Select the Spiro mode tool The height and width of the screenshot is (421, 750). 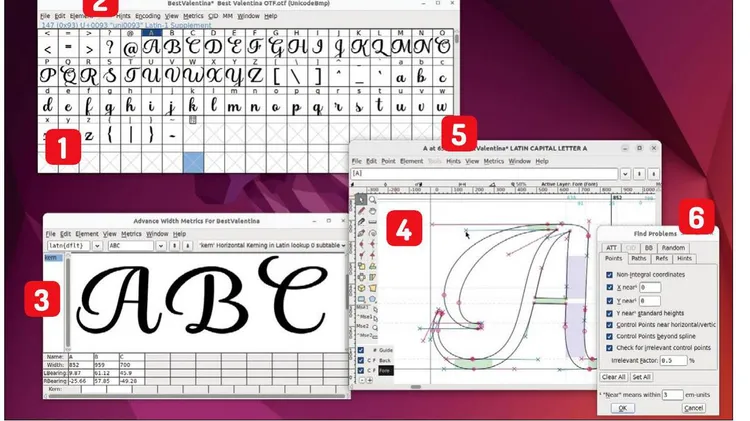(372, 233)
